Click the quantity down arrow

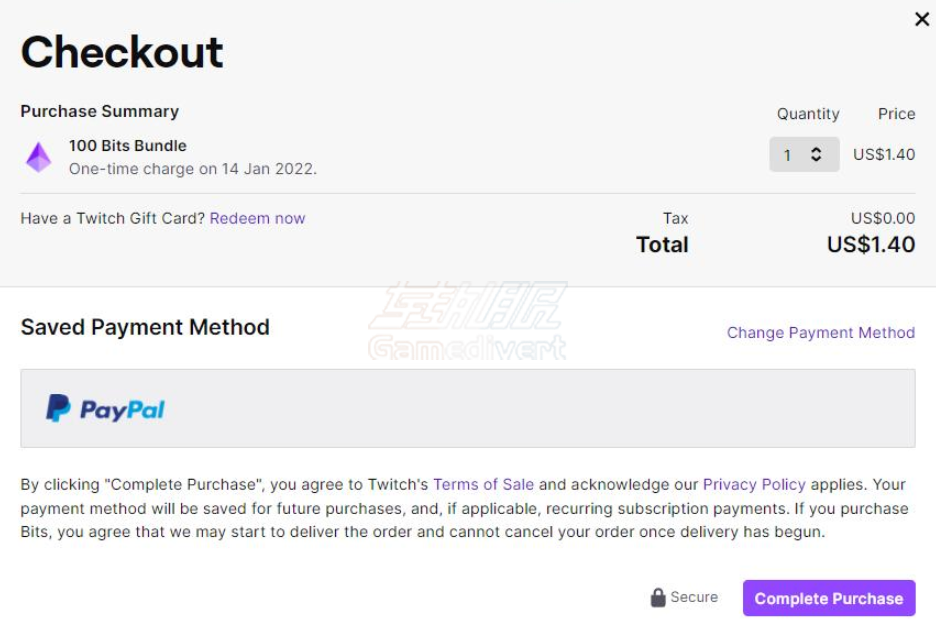818,159
